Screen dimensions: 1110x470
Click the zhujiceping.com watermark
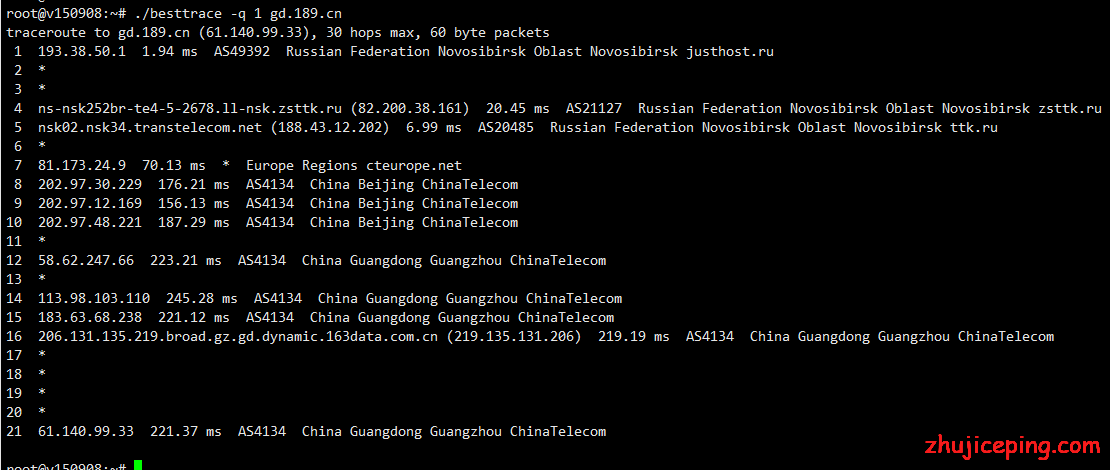coord(1012,446)
